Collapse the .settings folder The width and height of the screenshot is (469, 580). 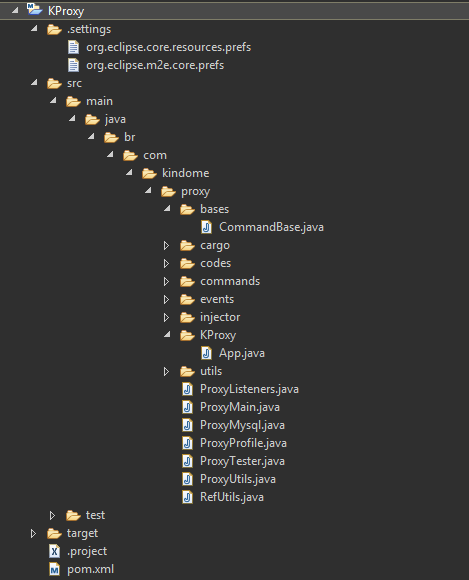pos(34,28)
